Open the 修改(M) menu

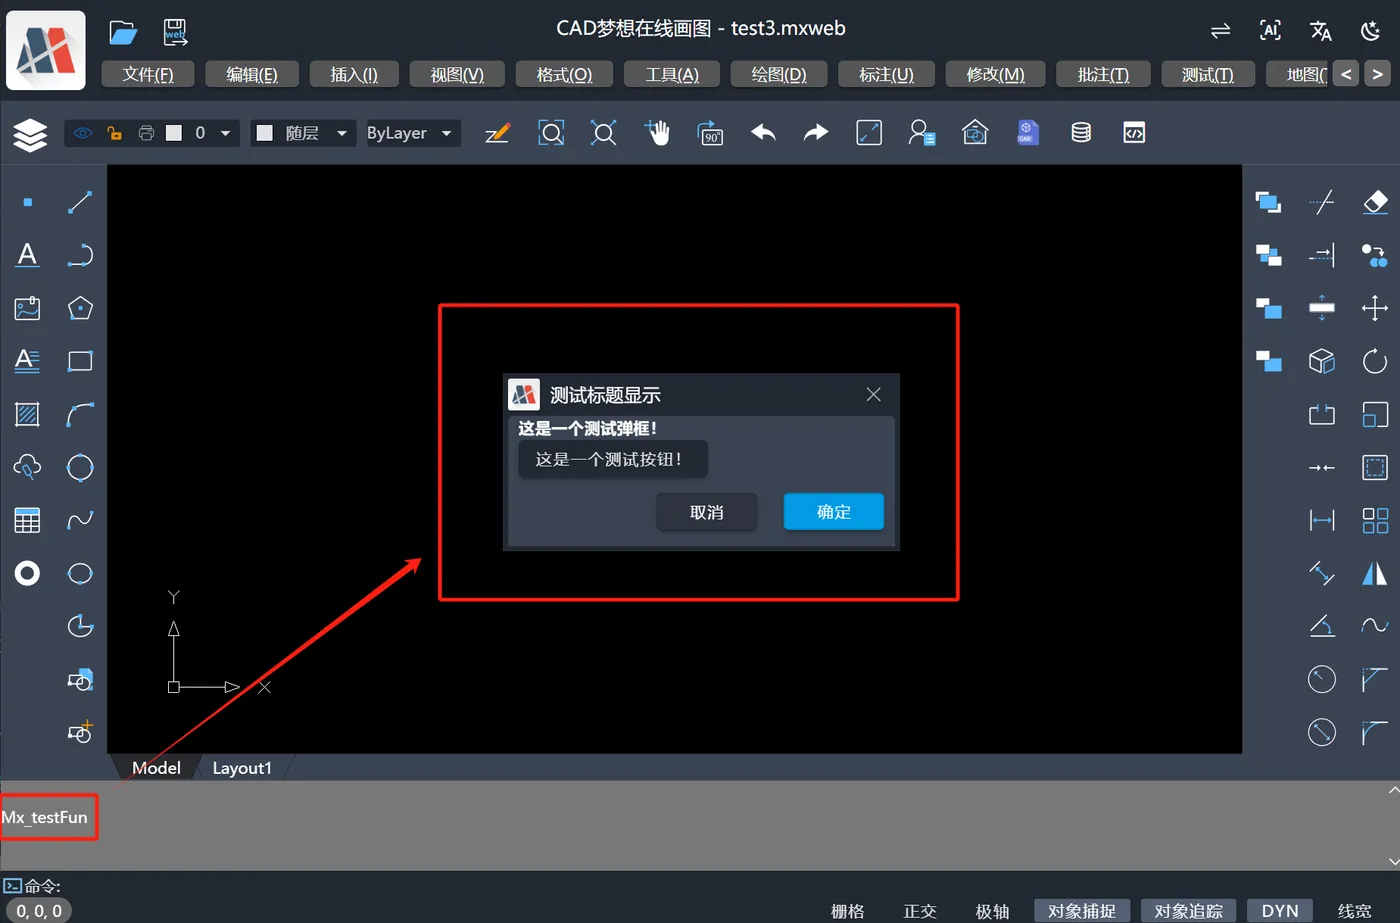[995, 75]
